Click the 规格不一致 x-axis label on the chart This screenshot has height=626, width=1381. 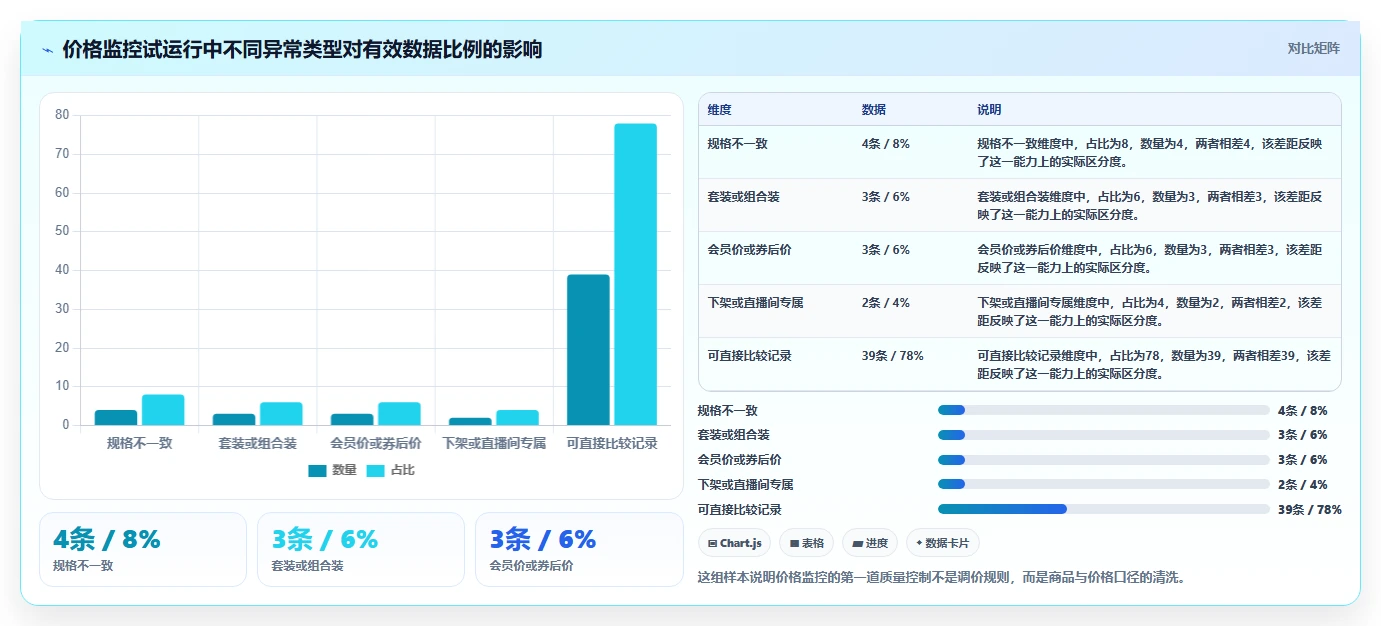pyautogui.click(x=140, y=443)
